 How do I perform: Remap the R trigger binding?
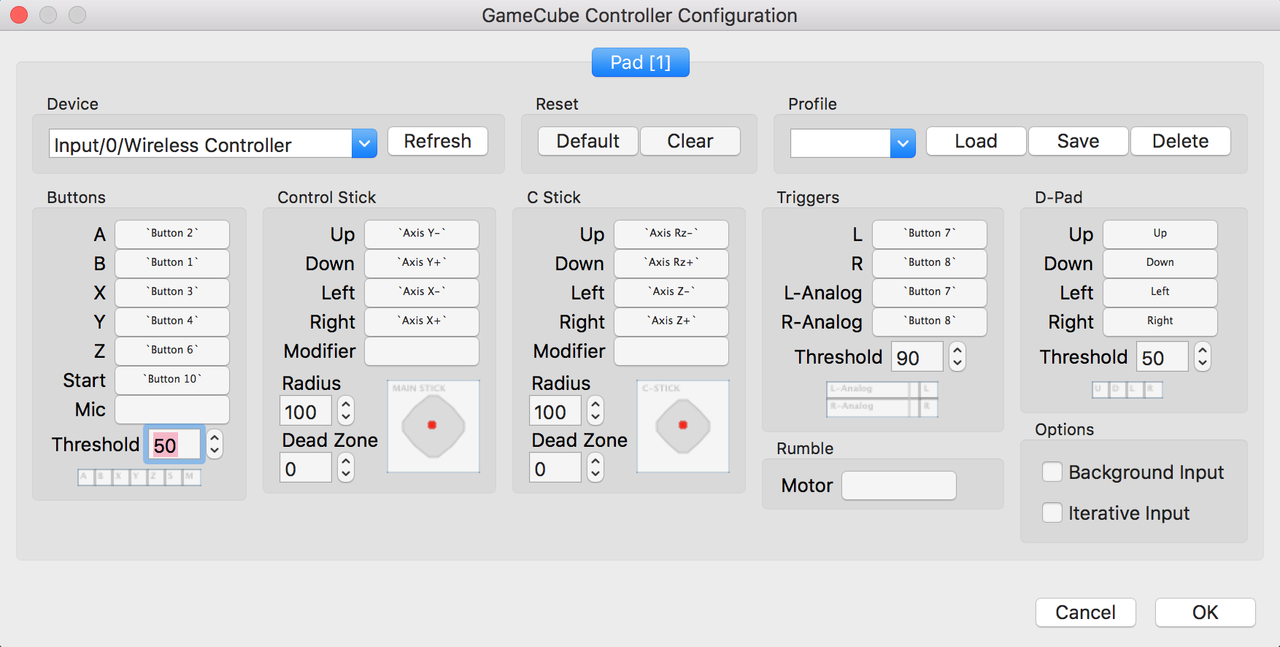929,263
